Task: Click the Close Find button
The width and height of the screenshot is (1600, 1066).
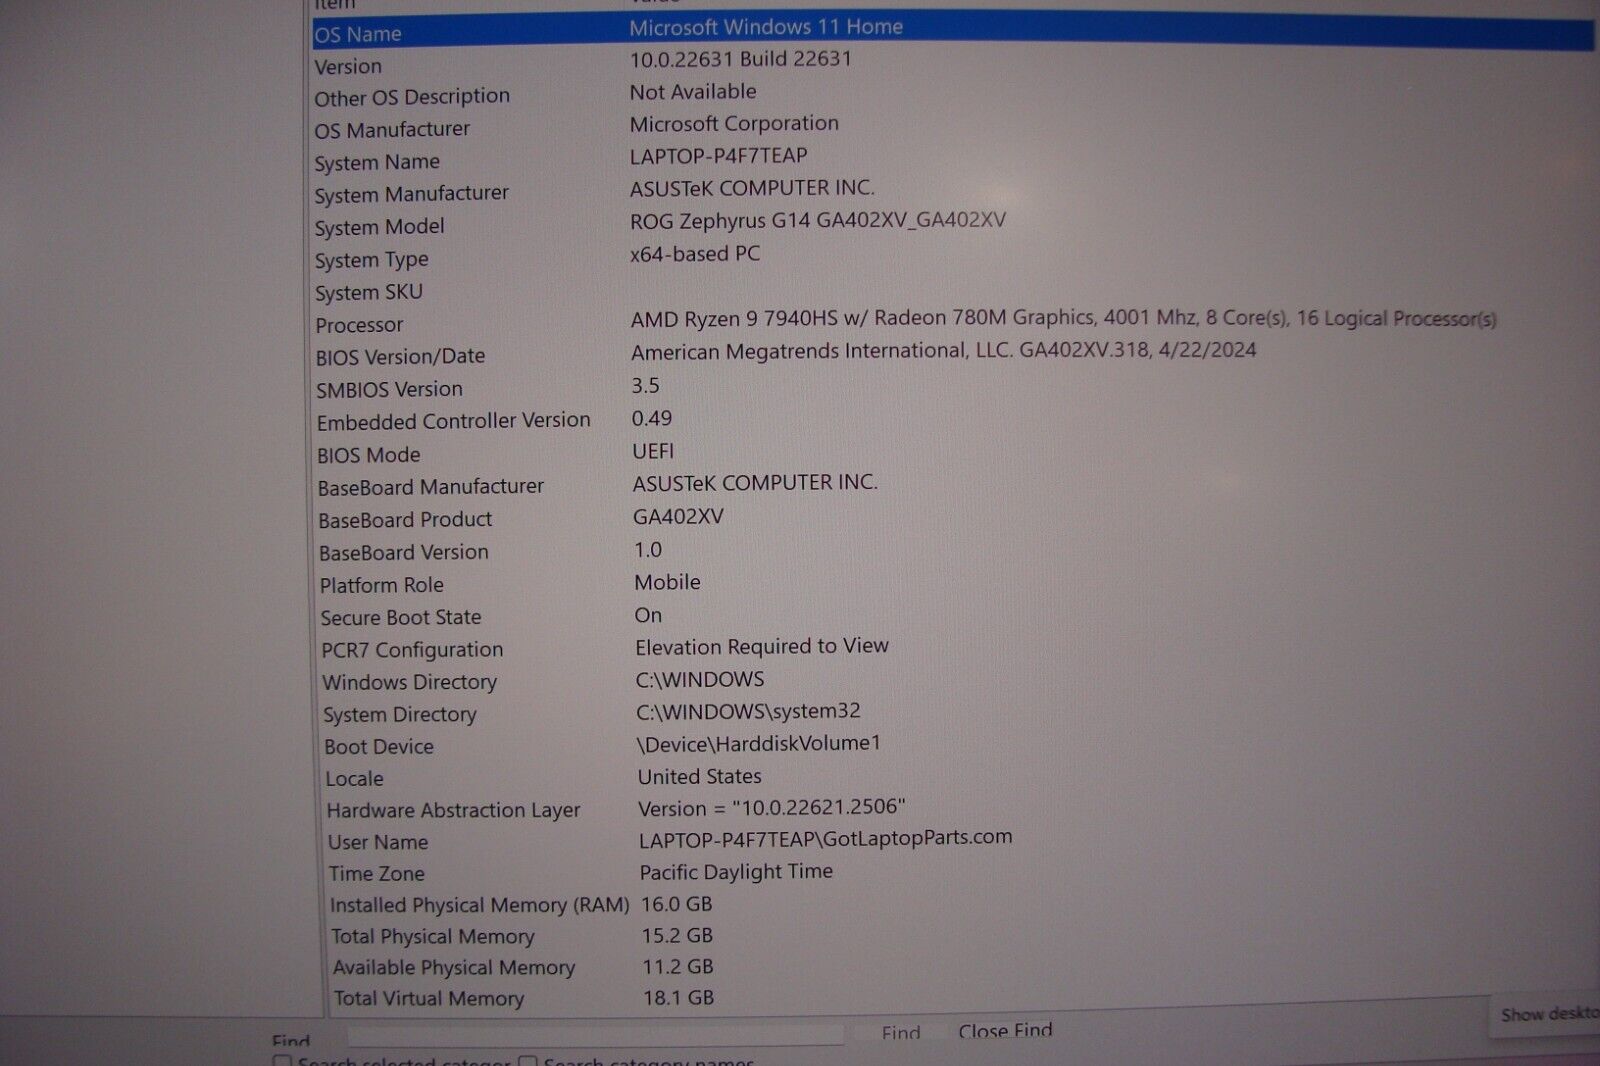Action: point(1005,1031)
